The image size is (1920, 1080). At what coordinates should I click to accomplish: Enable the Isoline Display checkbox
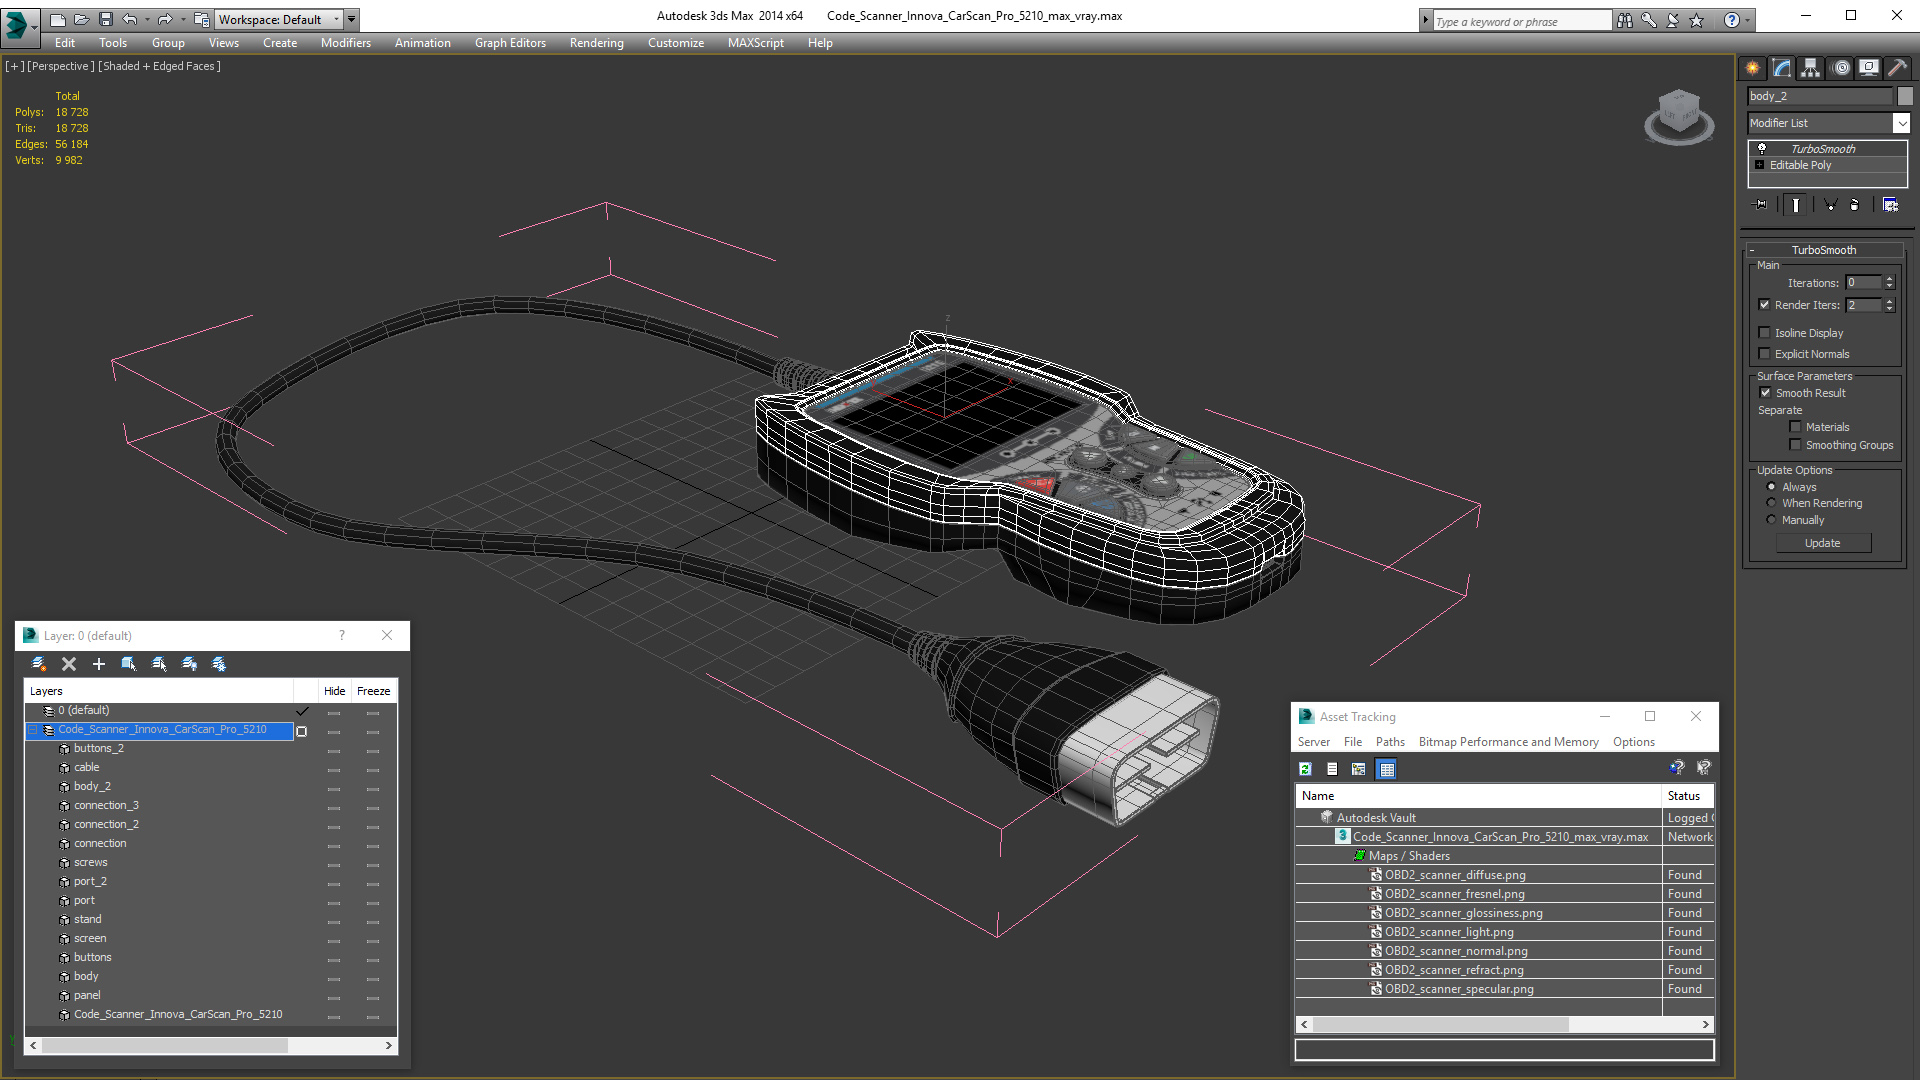(x=1764, y=332)
